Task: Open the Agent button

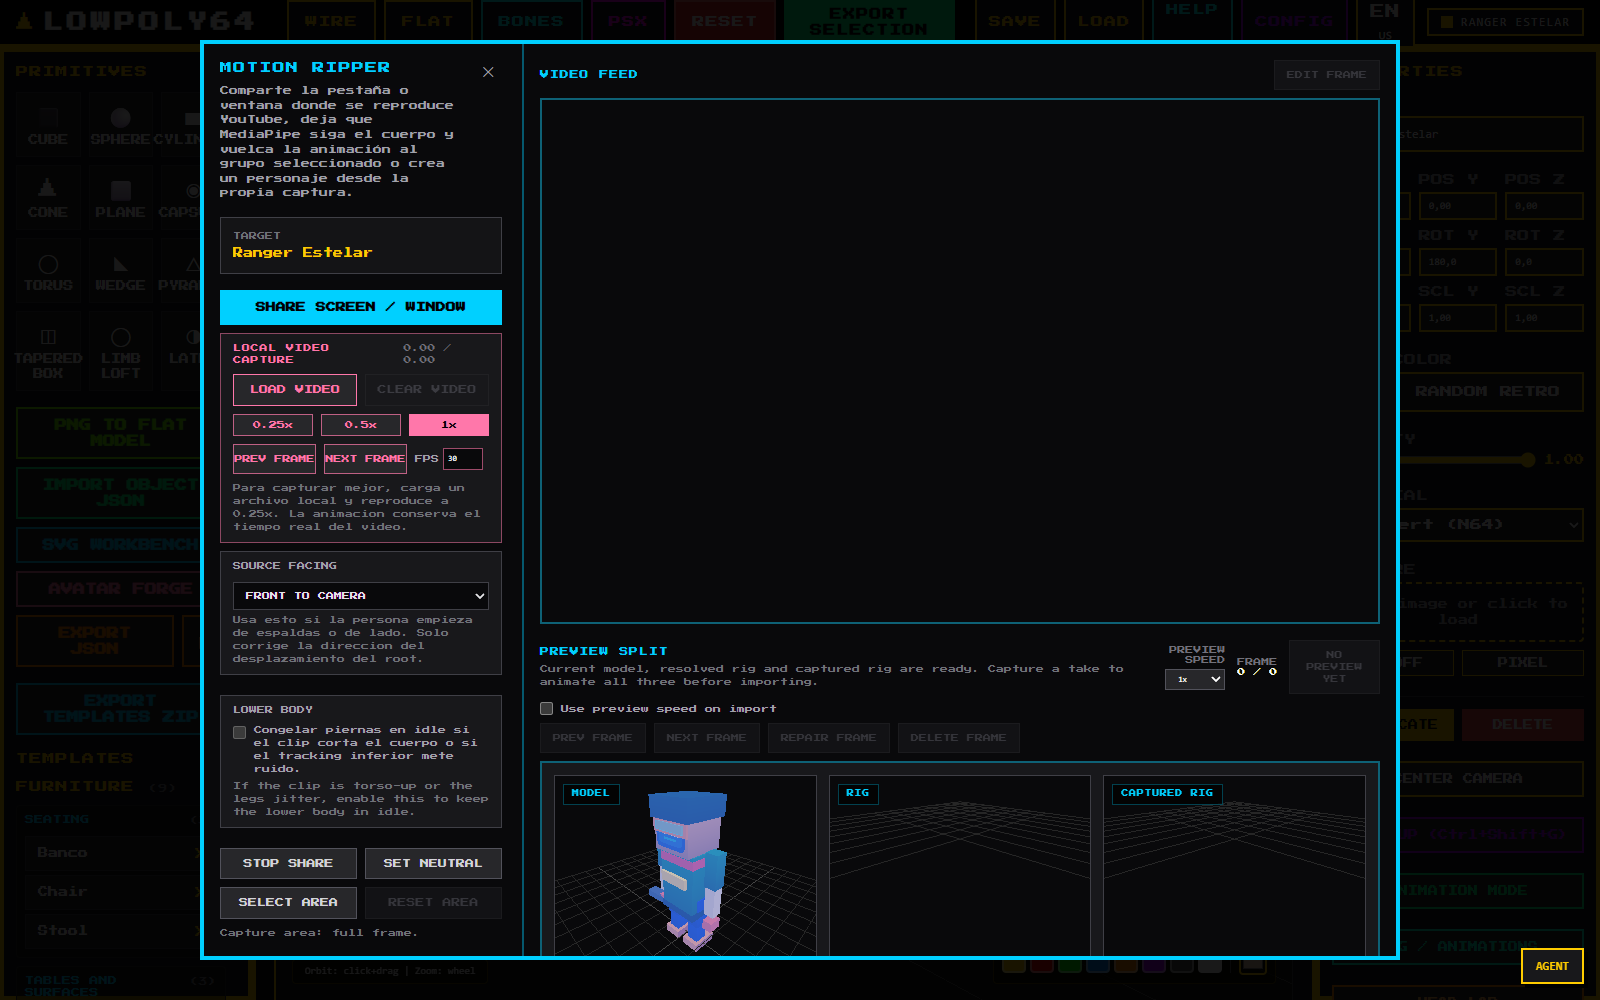Action: (x=1552, y=966)
